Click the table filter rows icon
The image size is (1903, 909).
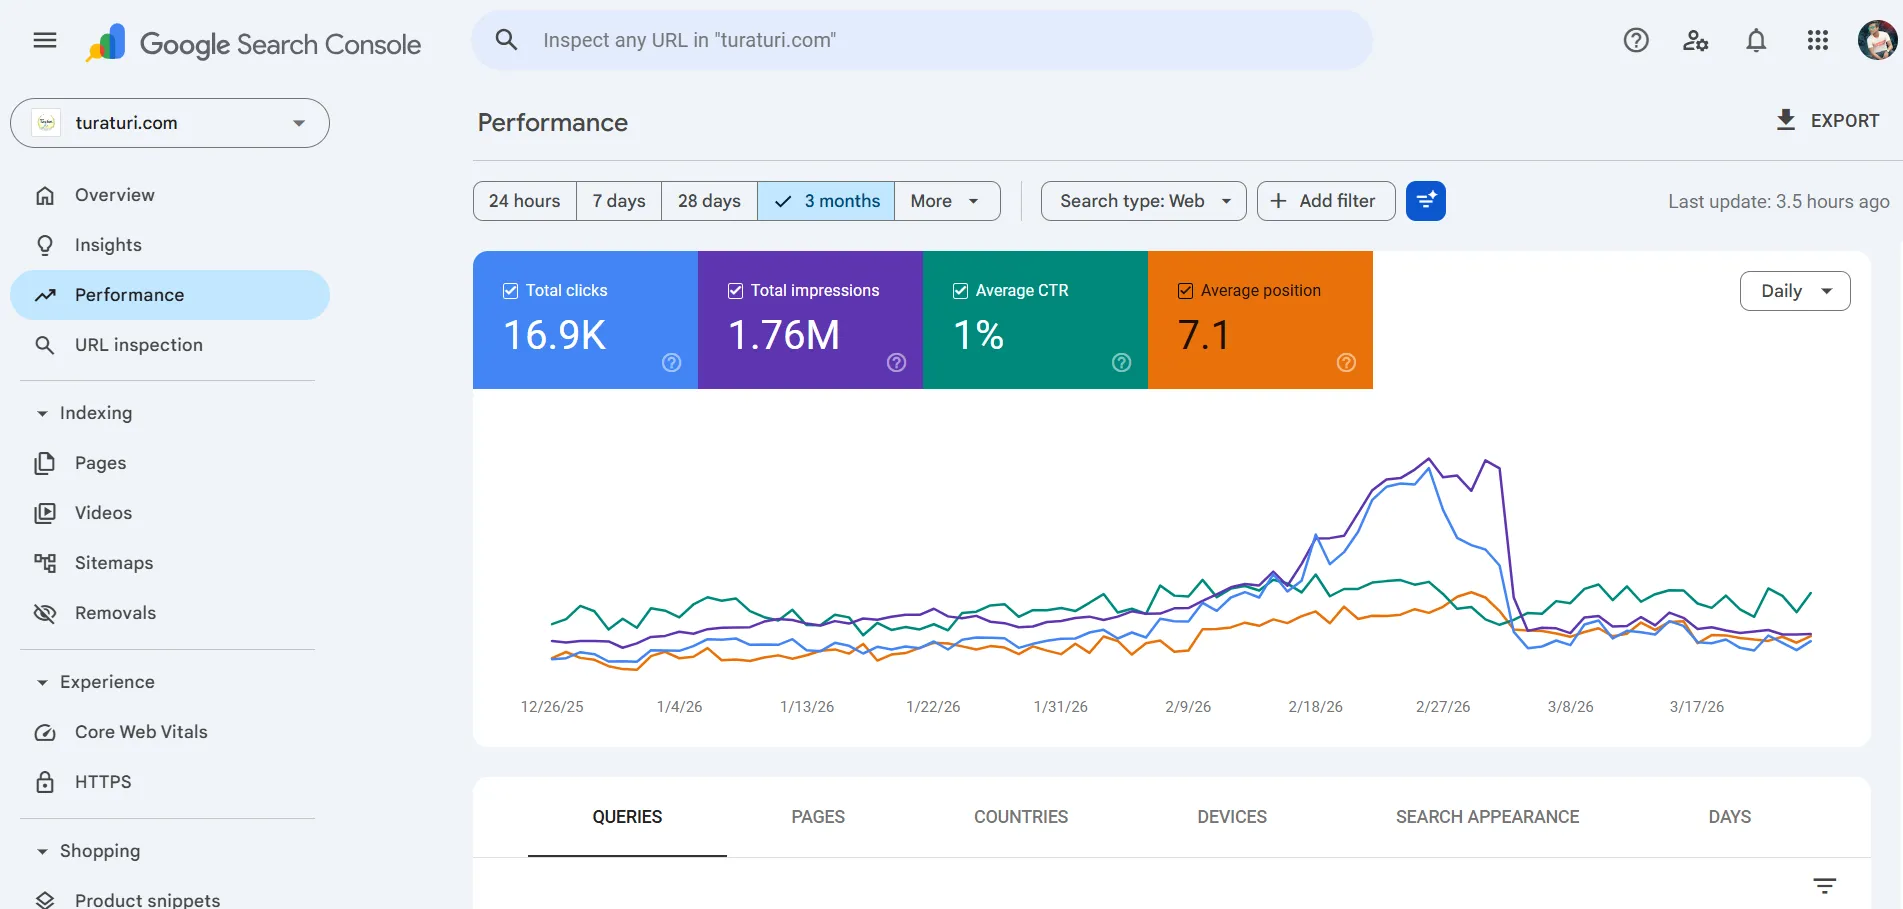point(1824,886)
